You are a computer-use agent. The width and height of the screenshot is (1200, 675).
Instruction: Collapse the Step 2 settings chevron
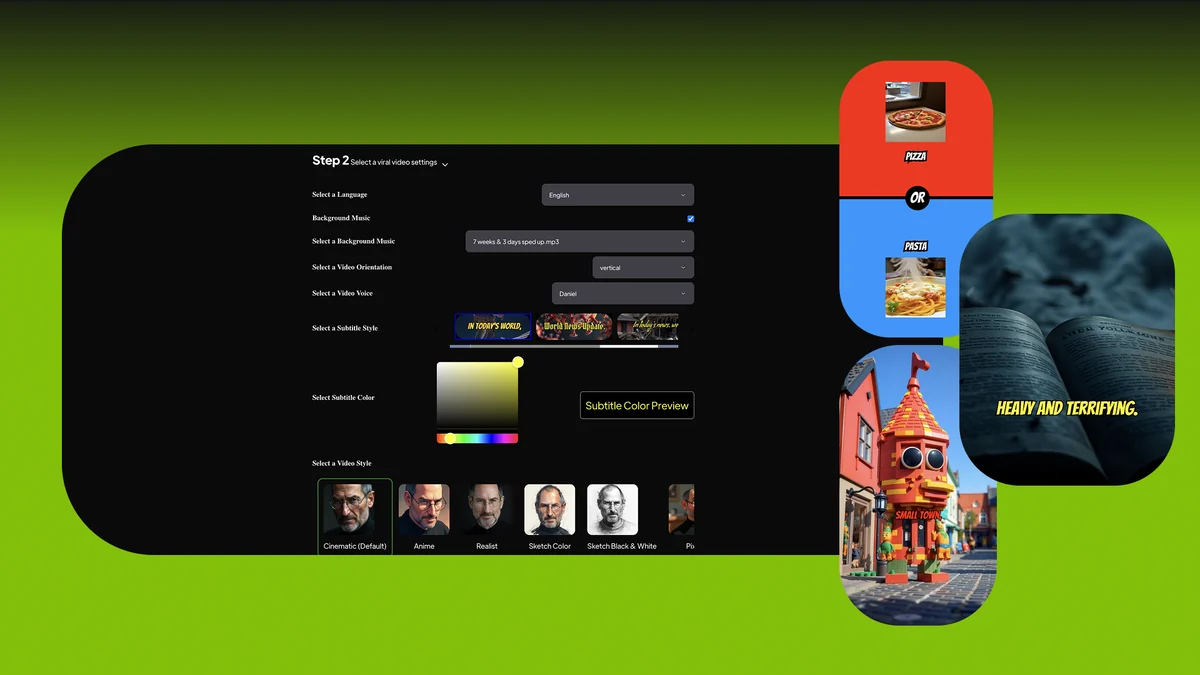tap(445, 164)
